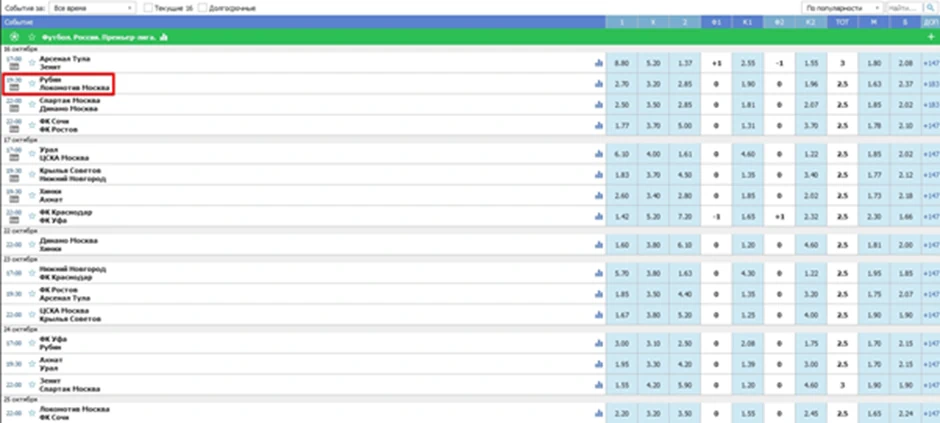The height and width of the screenshot is (423, 940).
Task: Open match-center icon under 17:00 Арсенал Тула row
Action: click(14, 67)
